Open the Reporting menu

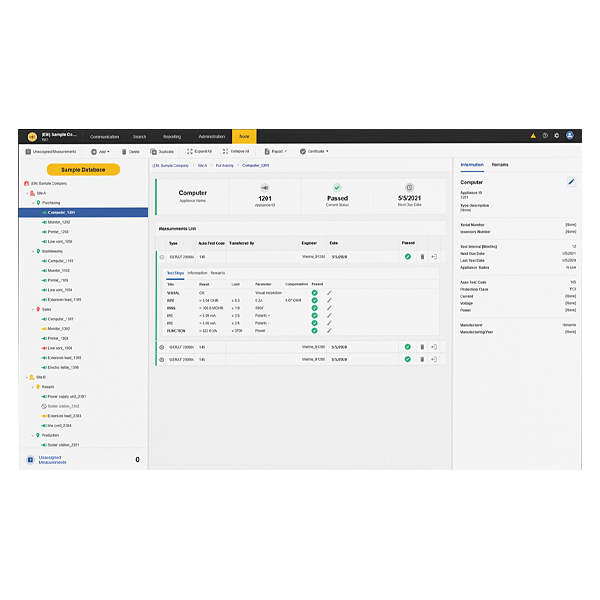(172, 137)
